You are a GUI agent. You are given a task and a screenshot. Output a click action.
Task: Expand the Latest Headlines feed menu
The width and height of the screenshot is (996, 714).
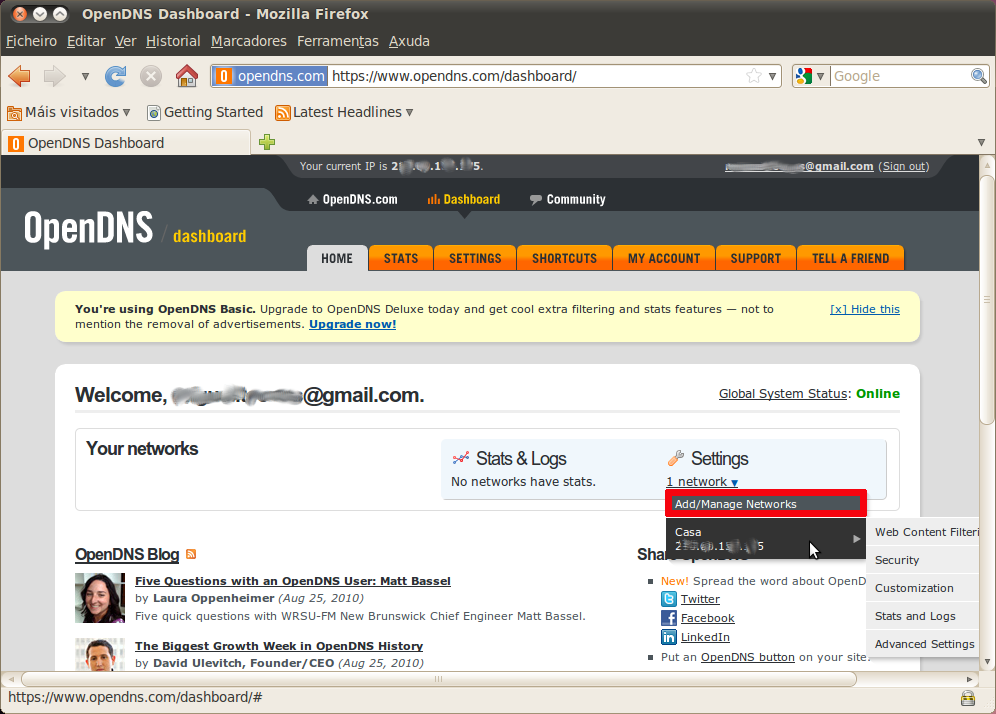click(x=344, y=112)
